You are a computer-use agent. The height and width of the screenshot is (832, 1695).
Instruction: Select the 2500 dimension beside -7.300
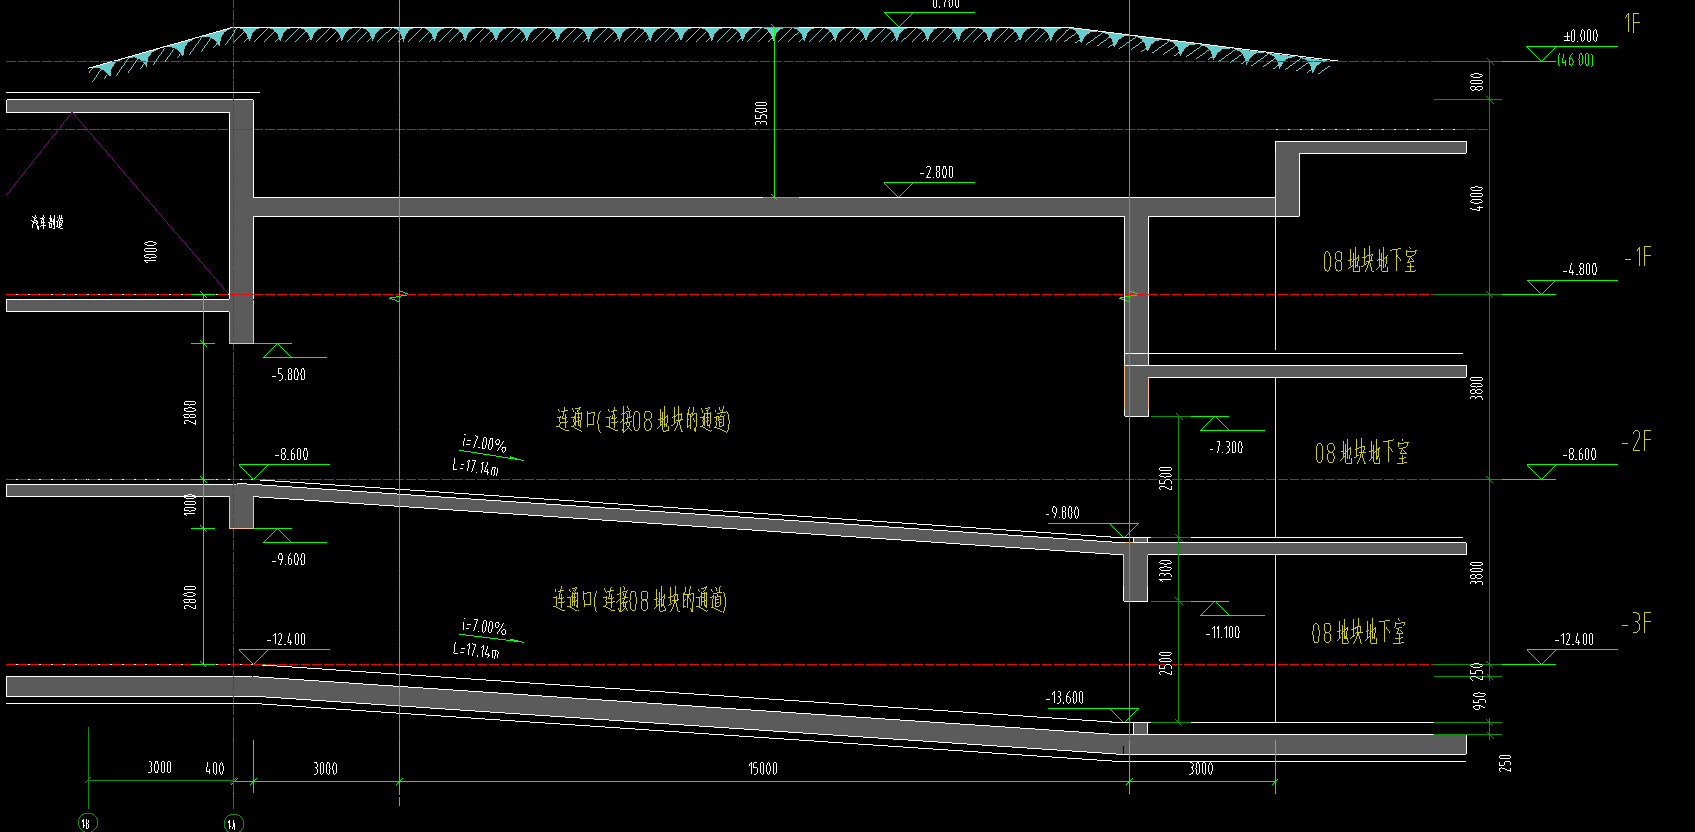pos(1165,478)
